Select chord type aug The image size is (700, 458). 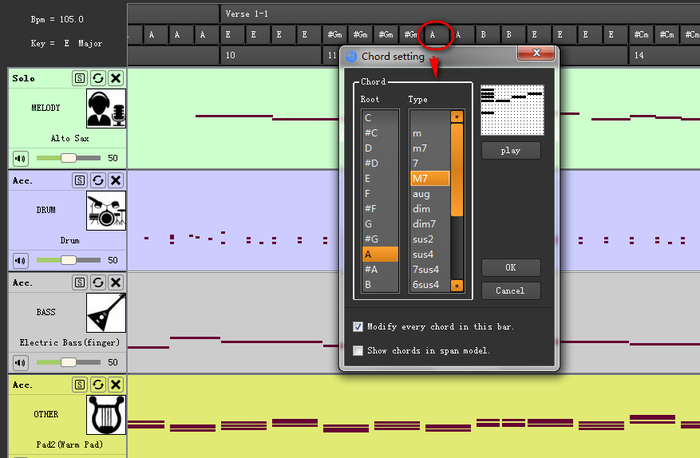tap(430, 194)
